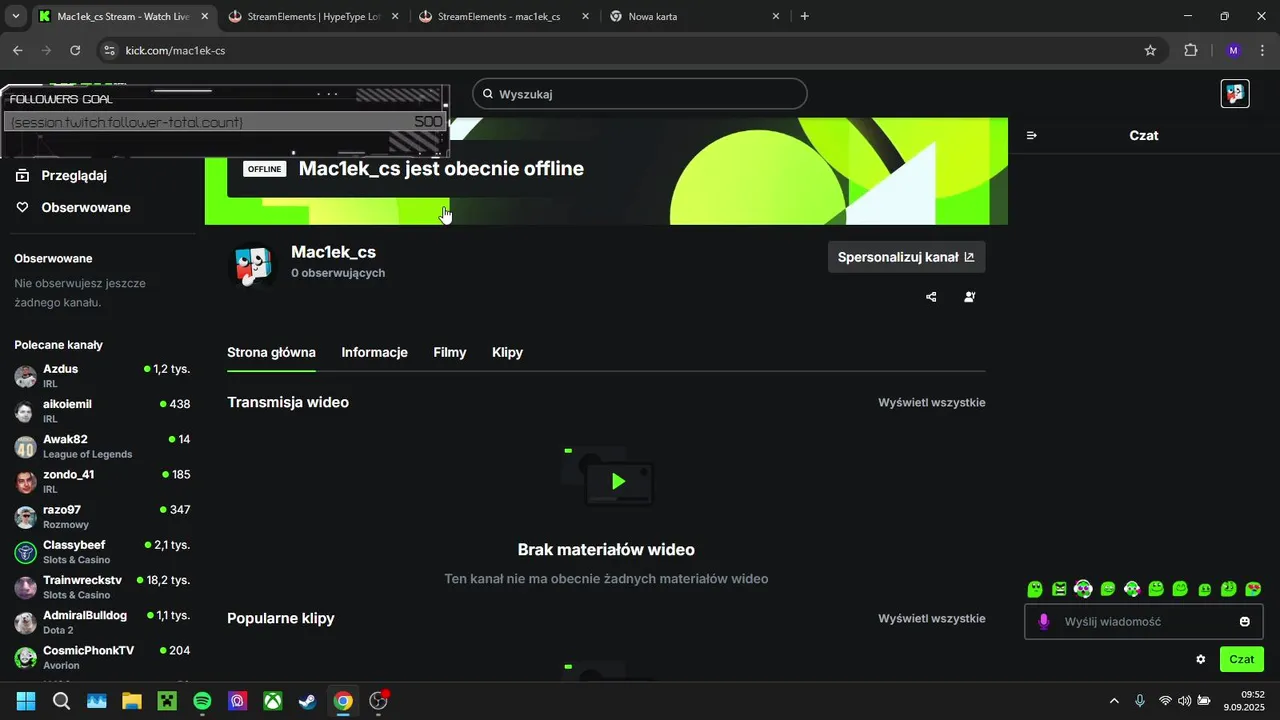Click the purple microphone icon in chat box

(1044, 621)
